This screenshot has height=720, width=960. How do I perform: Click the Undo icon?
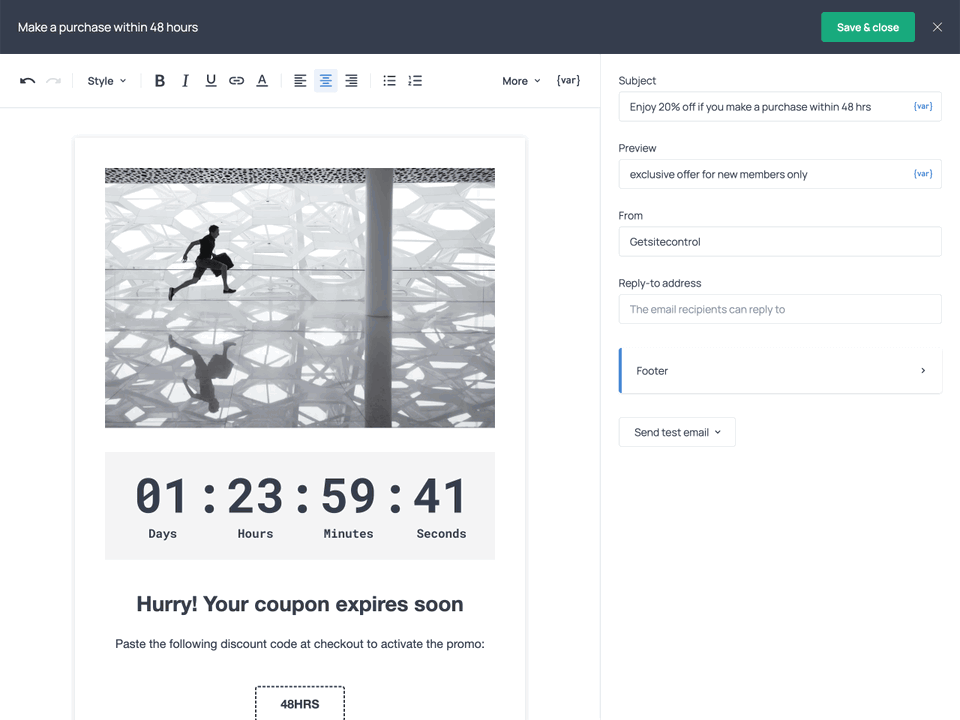click(27, 80)
